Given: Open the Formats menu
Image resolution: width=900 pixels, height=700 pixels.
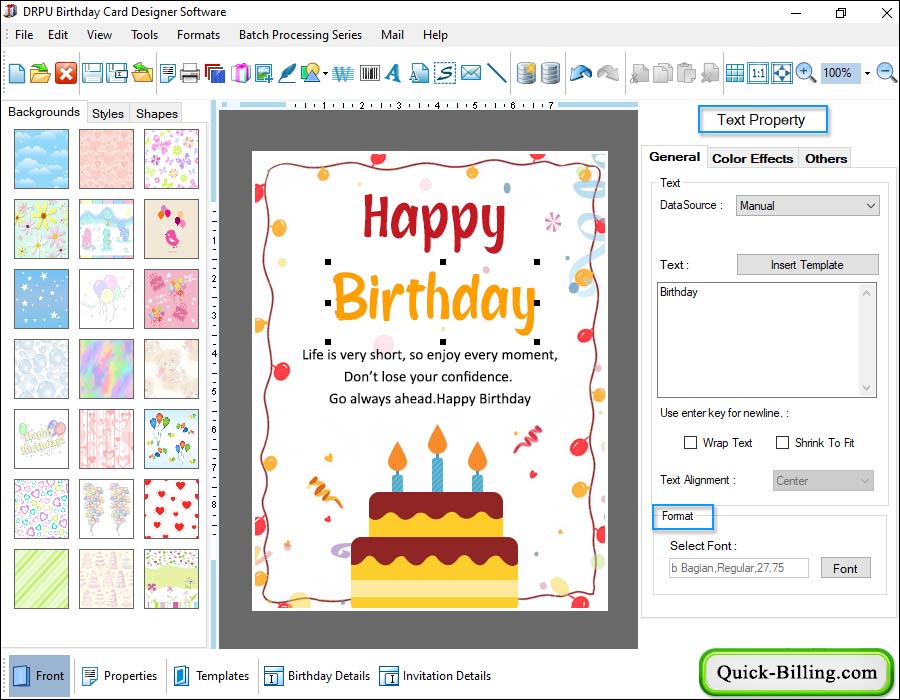Looking at the screenshot, I should click(x=198, y=35).
